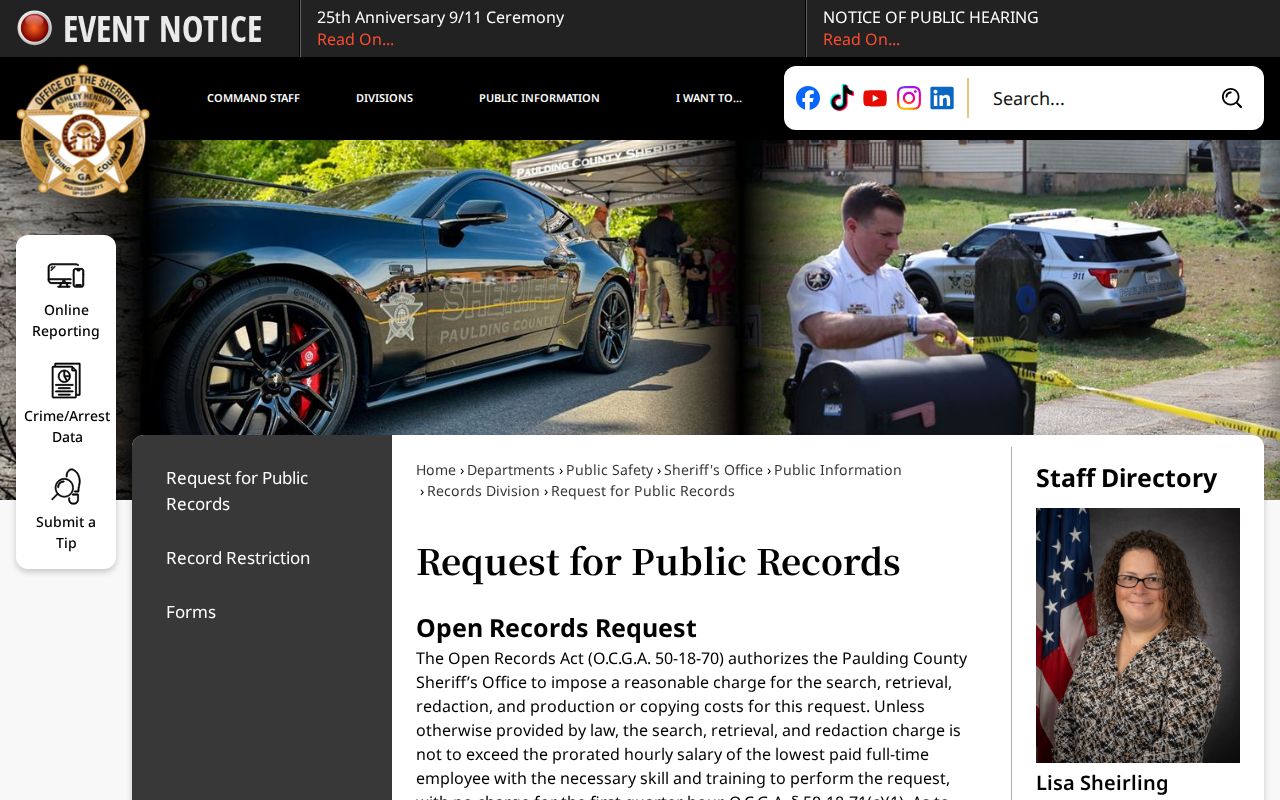Open the Facebook page icon
Viewport: 1280px width, 800px height.
pos(808,98)
